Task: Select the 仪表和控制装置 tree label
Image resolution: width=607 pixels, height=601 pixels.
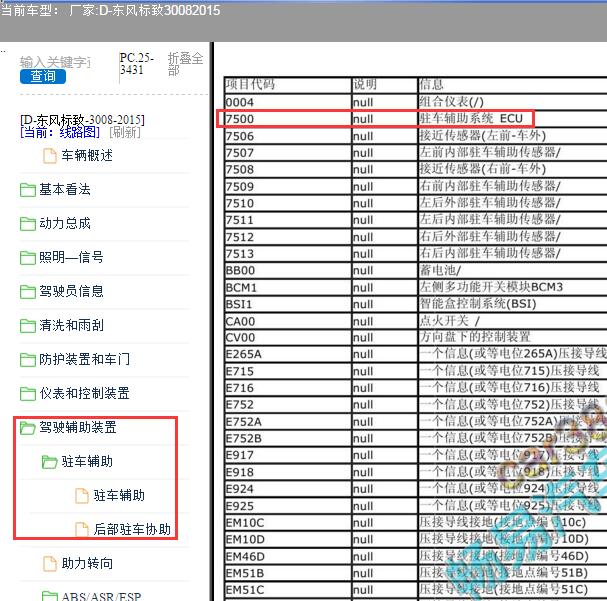Action: 84,394
